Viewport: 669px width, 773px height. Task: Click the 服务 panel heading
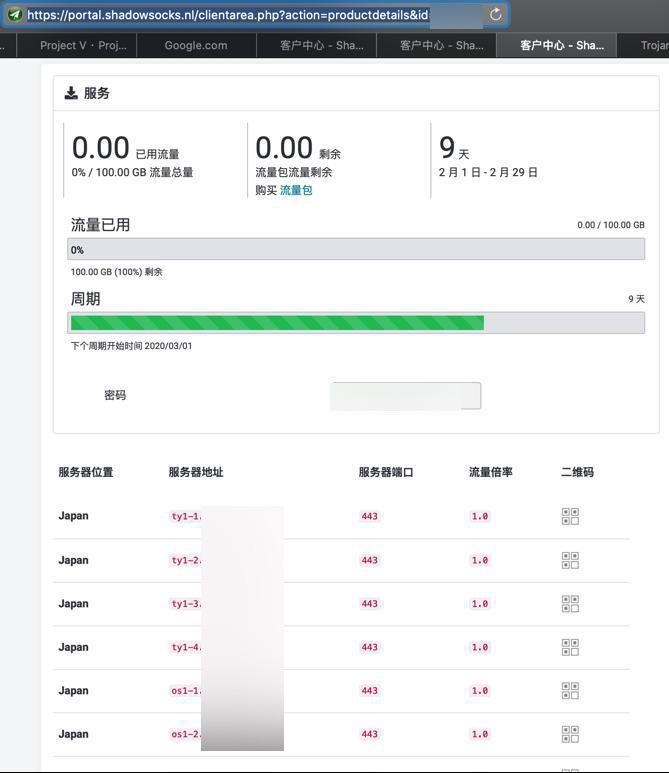pyautogui.click(x=97, y=93)
